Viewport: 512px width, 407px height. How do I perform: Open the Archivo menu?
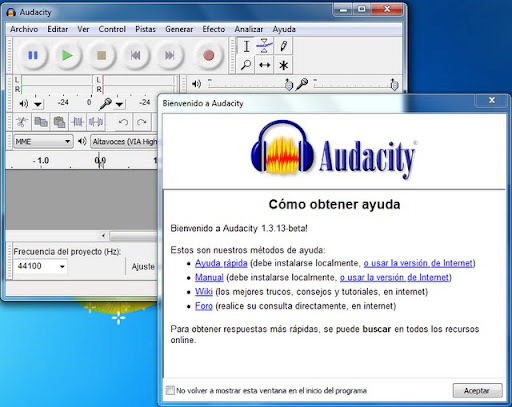pyautogui.click(x=24, y=29)
